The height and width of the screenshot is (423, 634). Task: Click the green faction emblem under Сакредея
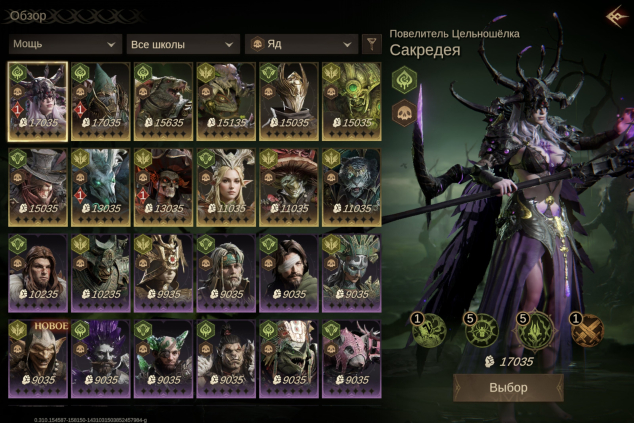[404, 80]
